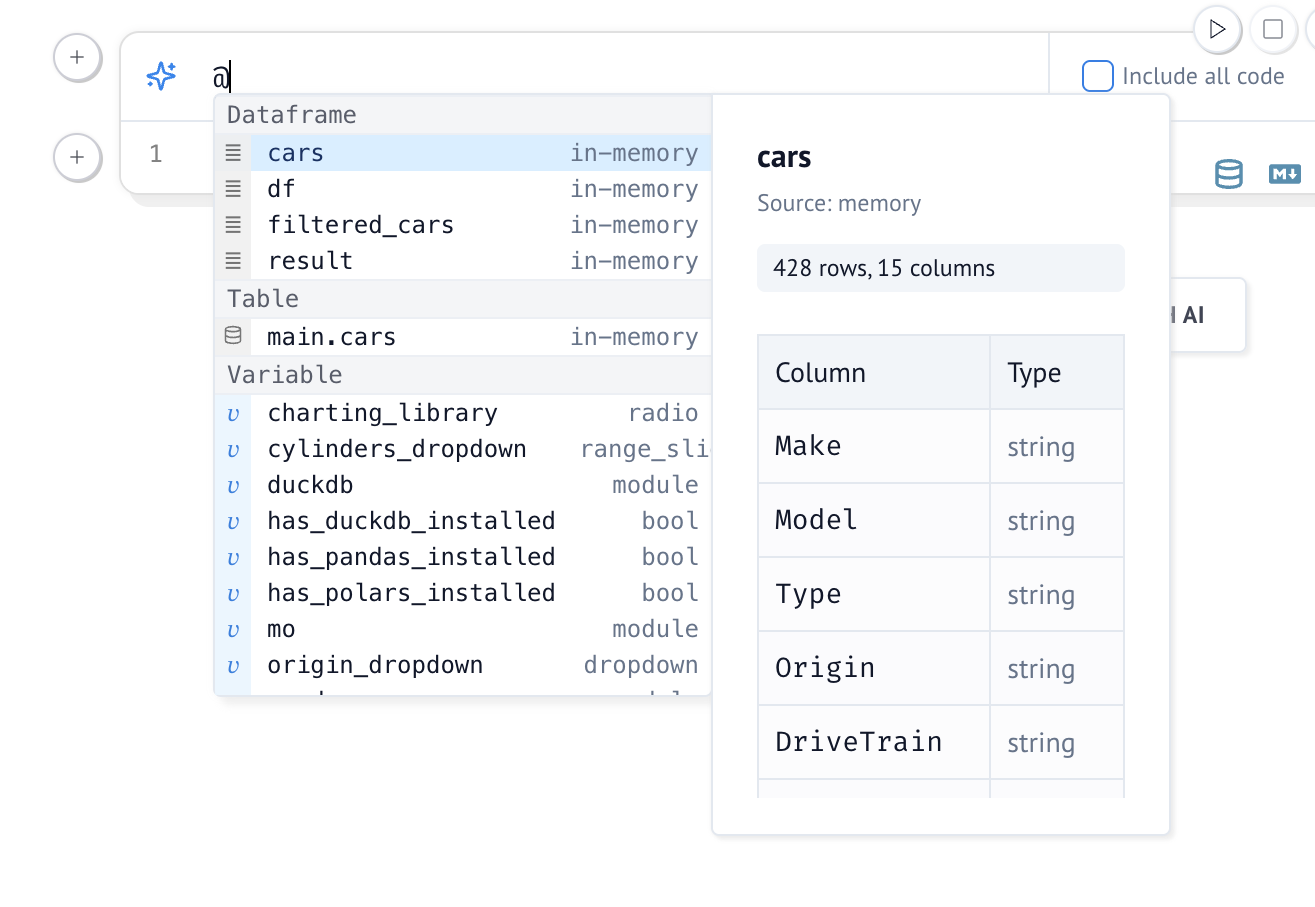Click variable icon beside charting_library
1315x907 pixels.
(233, 413)
